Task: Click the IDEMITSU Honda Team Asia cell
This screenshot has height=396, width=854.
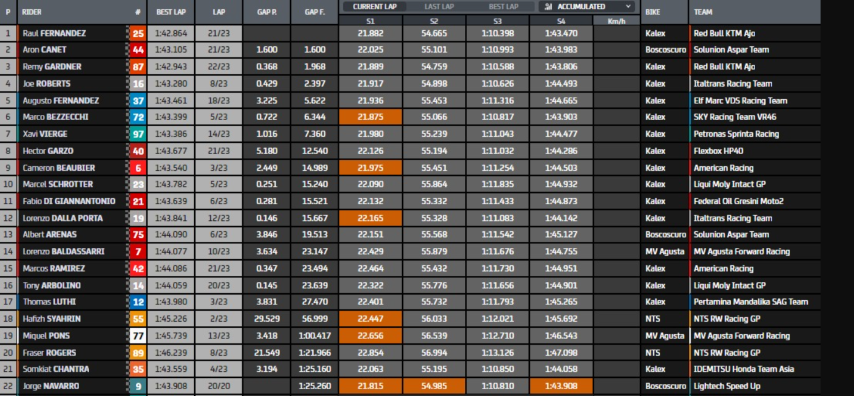Action: coord(755,369)
